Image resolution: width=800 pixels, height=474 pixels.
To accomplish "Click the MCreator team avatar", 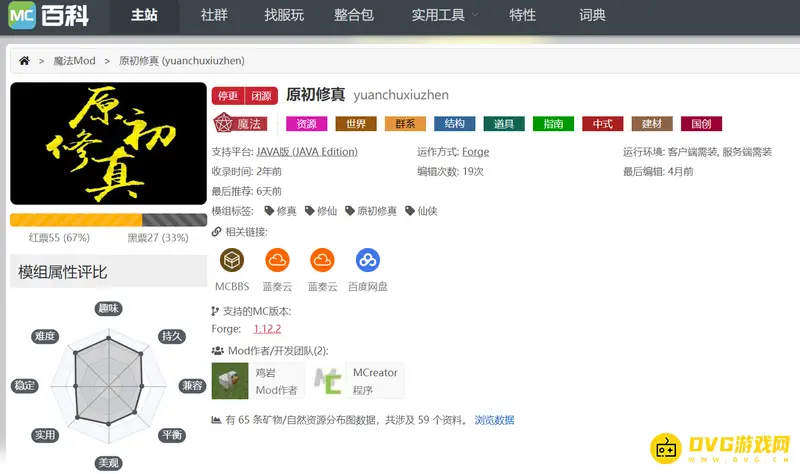I will click(x=329, y=381).
